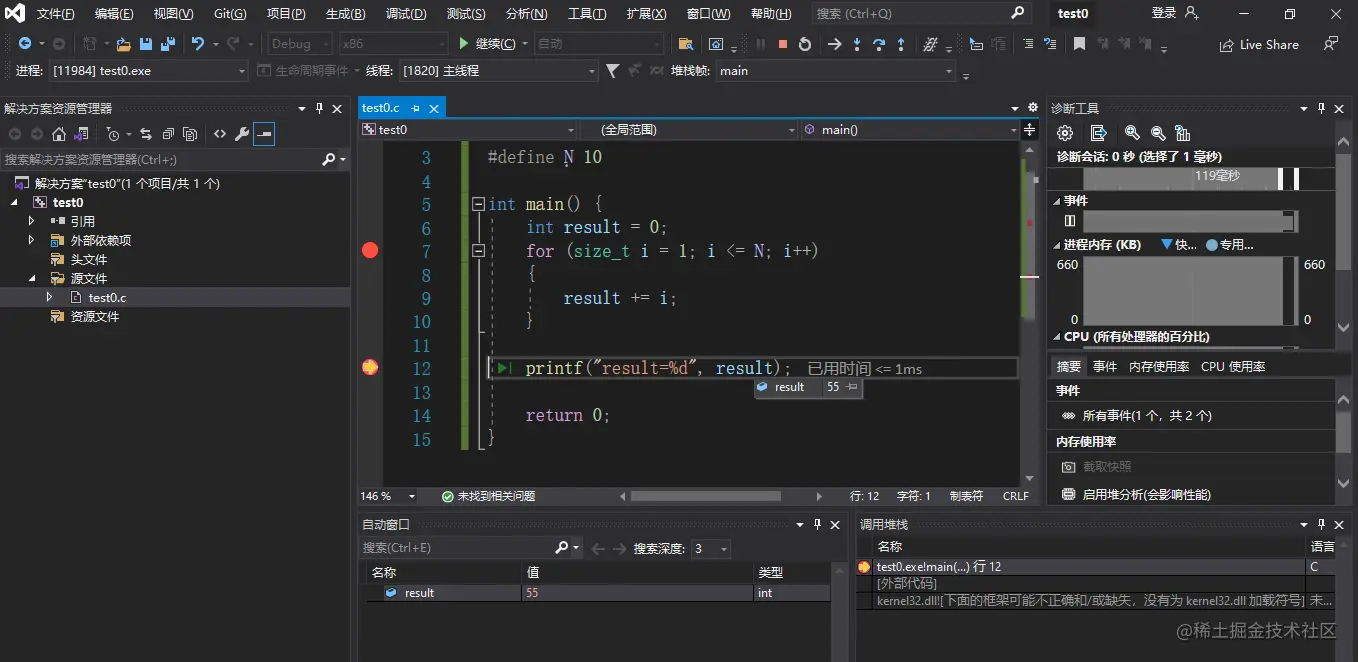Click the Step Over arrow icon
Viewport: 1358px width, 662px height.
(x=879, y=44)
